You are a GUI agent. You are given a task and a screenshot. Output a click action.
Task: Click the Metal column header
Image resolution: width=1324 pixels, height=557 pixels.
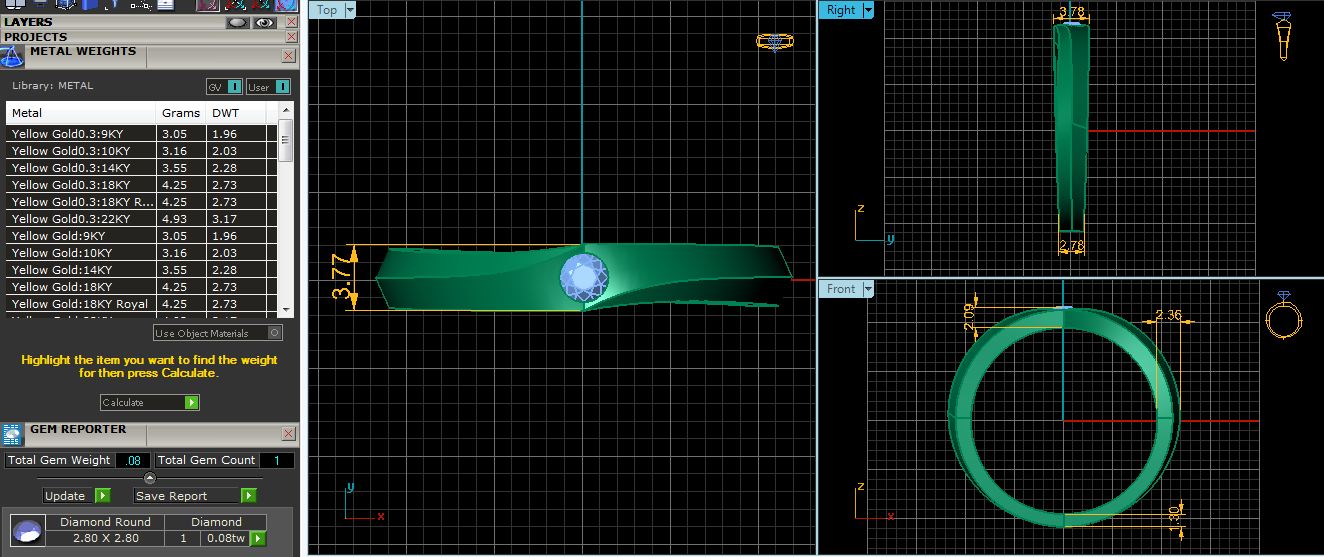[81, 113]
